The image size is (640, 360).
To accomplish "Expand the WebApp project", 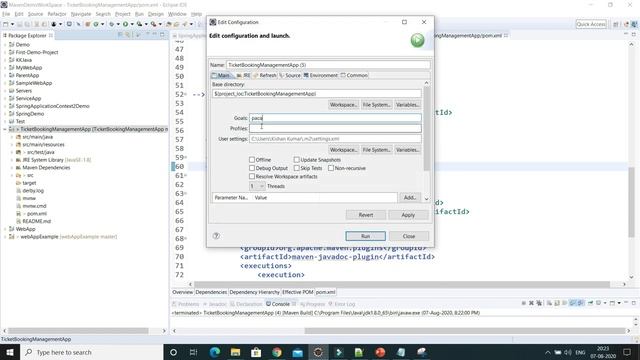I will point(5,229).
